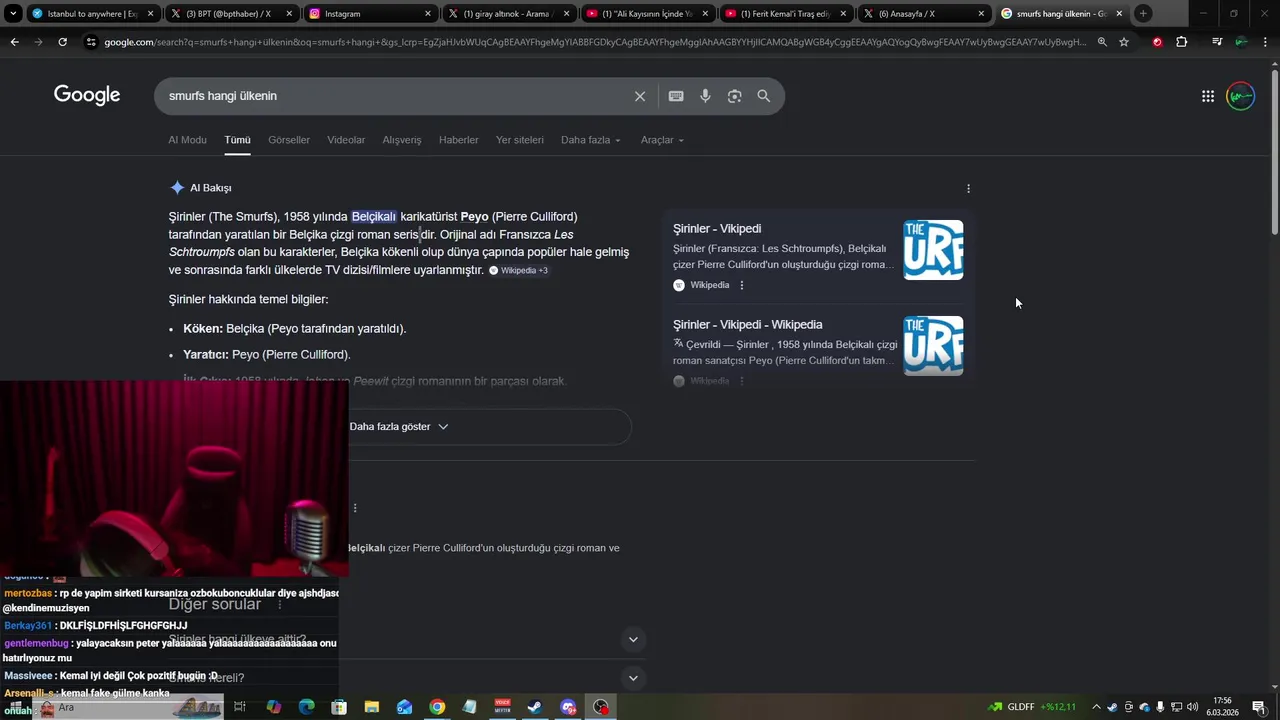Image resolution: width=1280 pixels, height=720 pixels.
Task: Click the second source's Smurfs thumbnail
Action: [933, 346]
